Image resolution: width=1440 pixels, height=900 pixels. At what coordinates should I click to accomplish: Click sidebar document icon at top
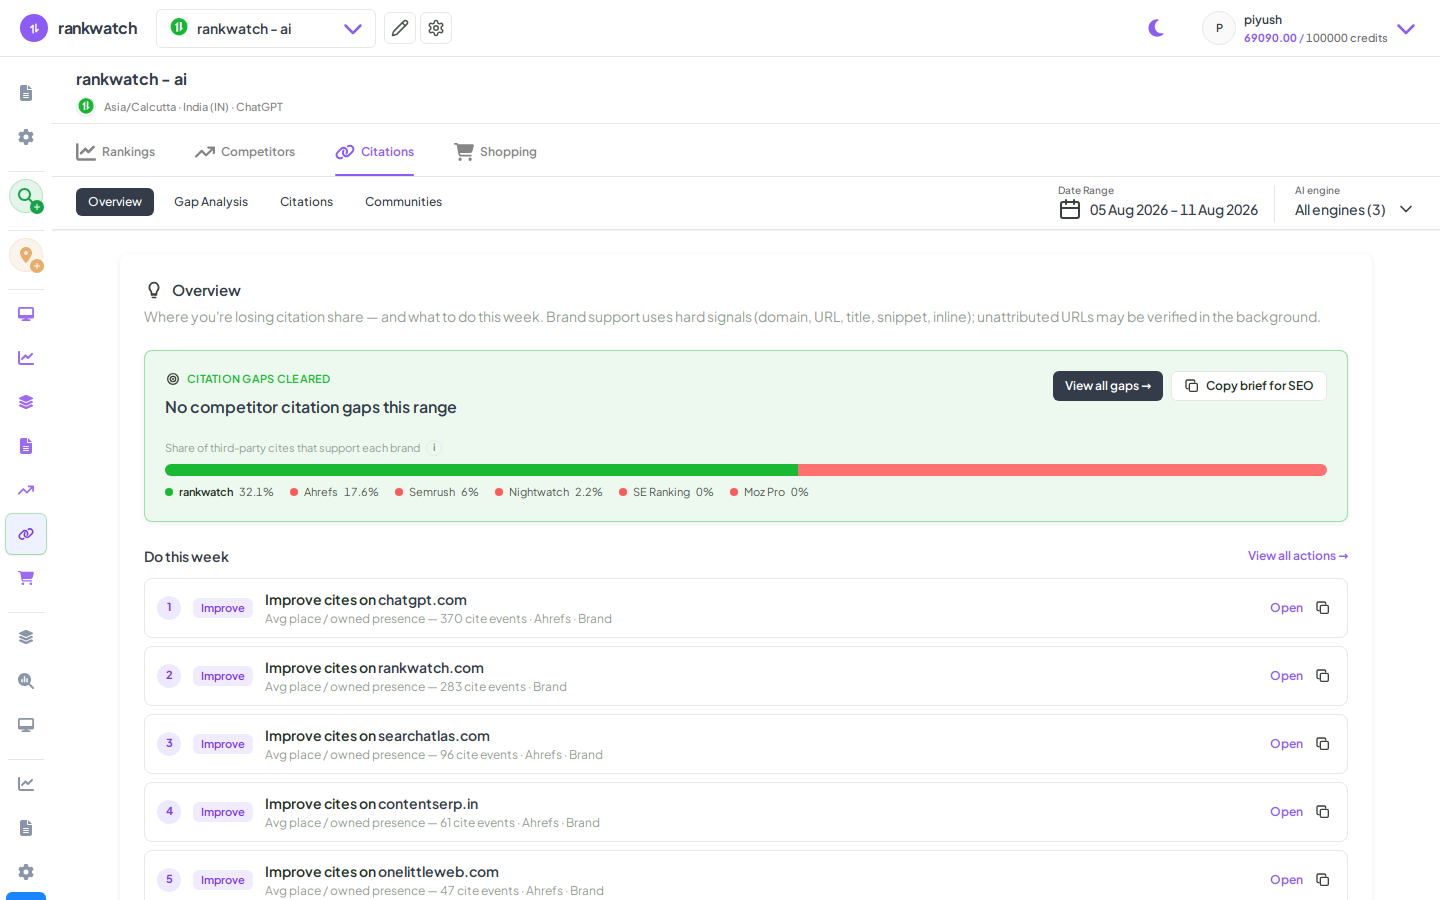pyautogui.click(x=26, y=93)
